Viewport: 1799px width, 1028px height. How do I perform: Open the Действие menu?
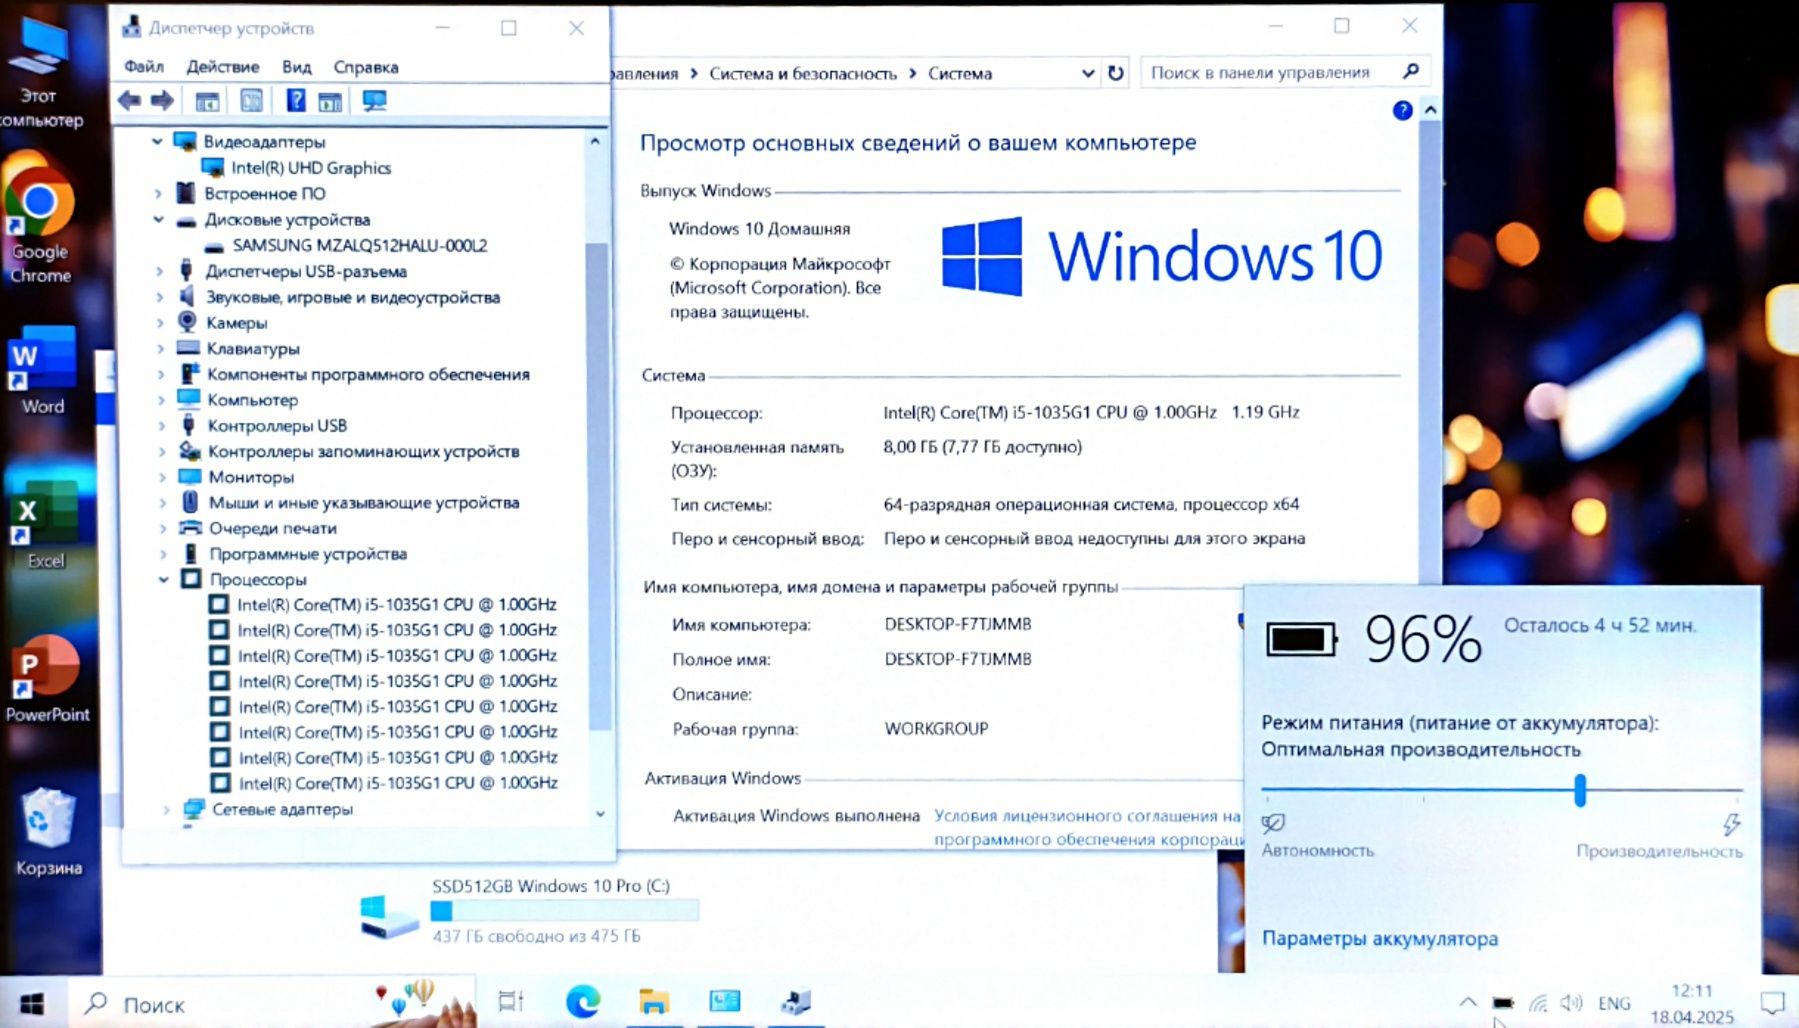(x=223, y=67)
